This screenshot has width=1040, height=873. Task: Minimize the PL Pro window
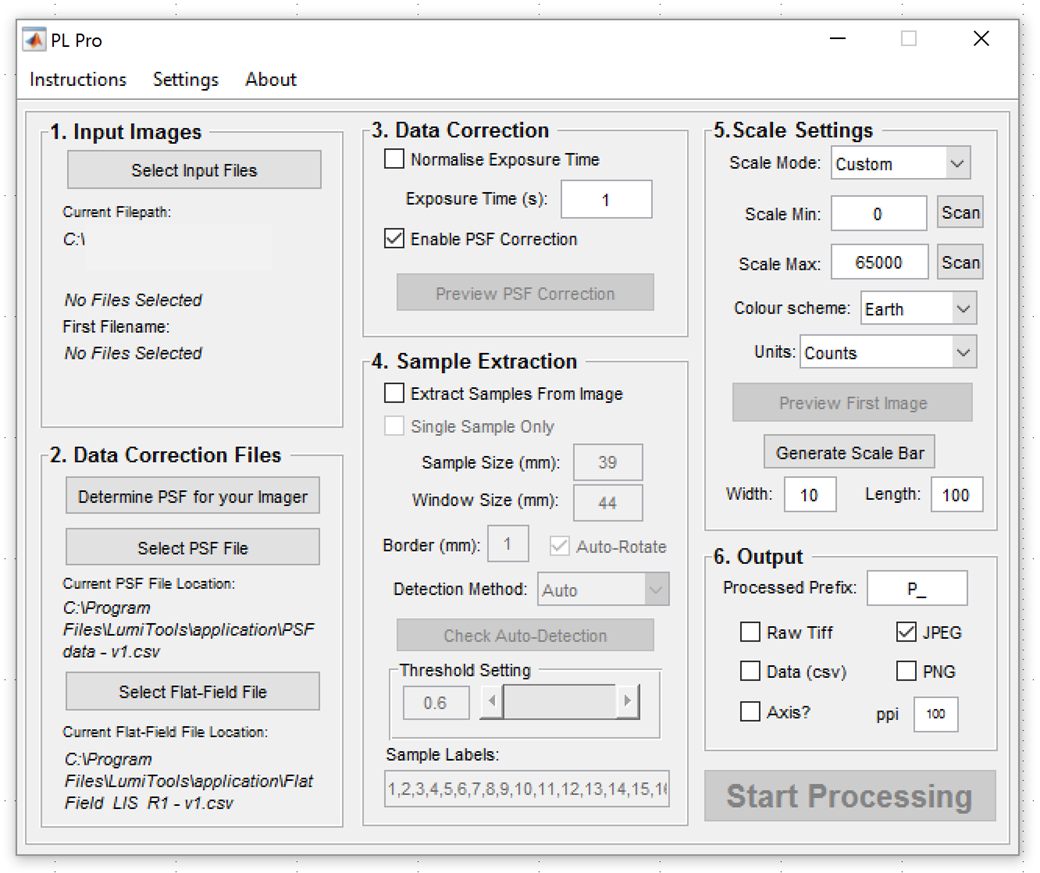[x=838, y=38]
